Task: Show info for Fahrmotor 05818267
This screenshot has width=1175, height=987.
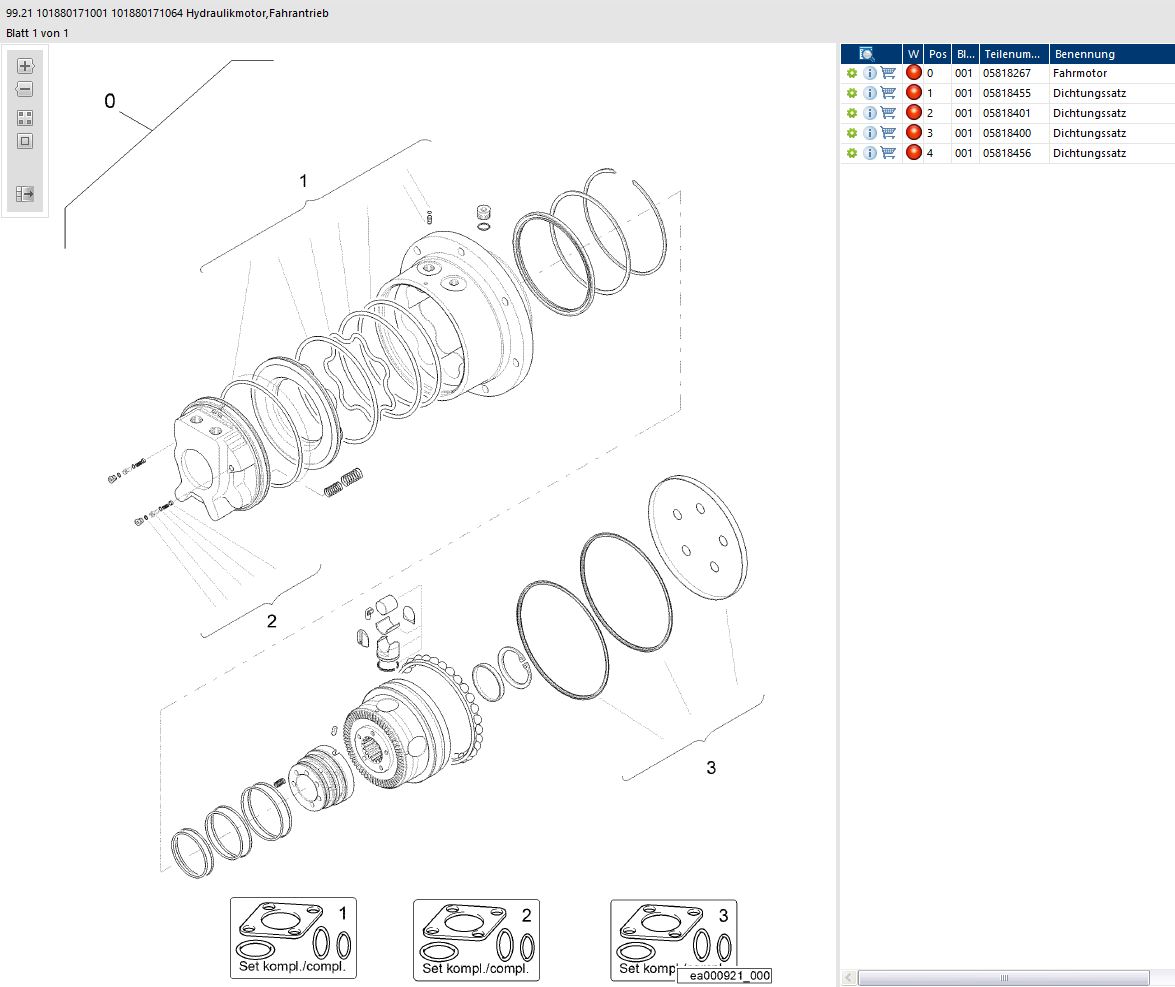Action: click(870, 73)
